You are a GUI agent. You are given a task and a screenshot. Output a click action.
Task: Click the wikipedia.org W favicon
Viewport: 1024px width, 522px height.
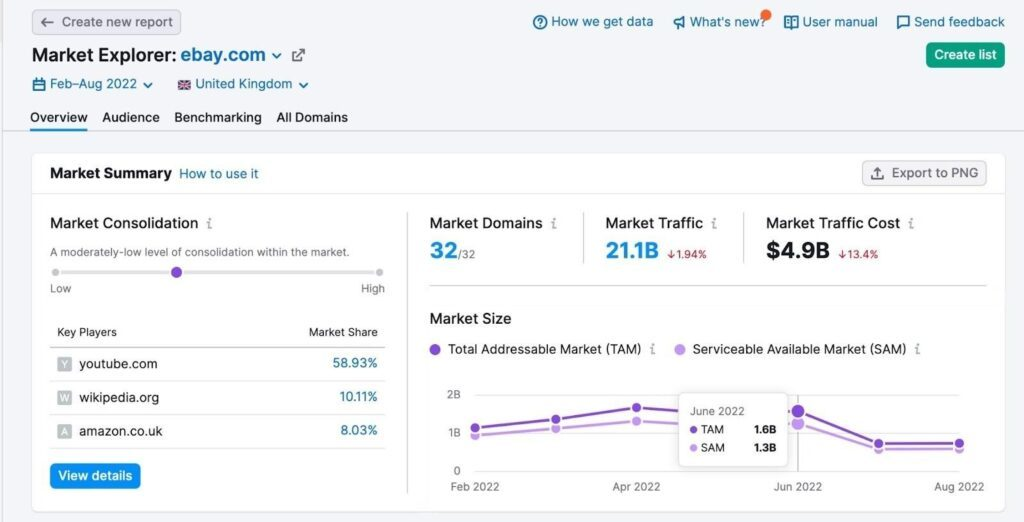click(64, 397)
